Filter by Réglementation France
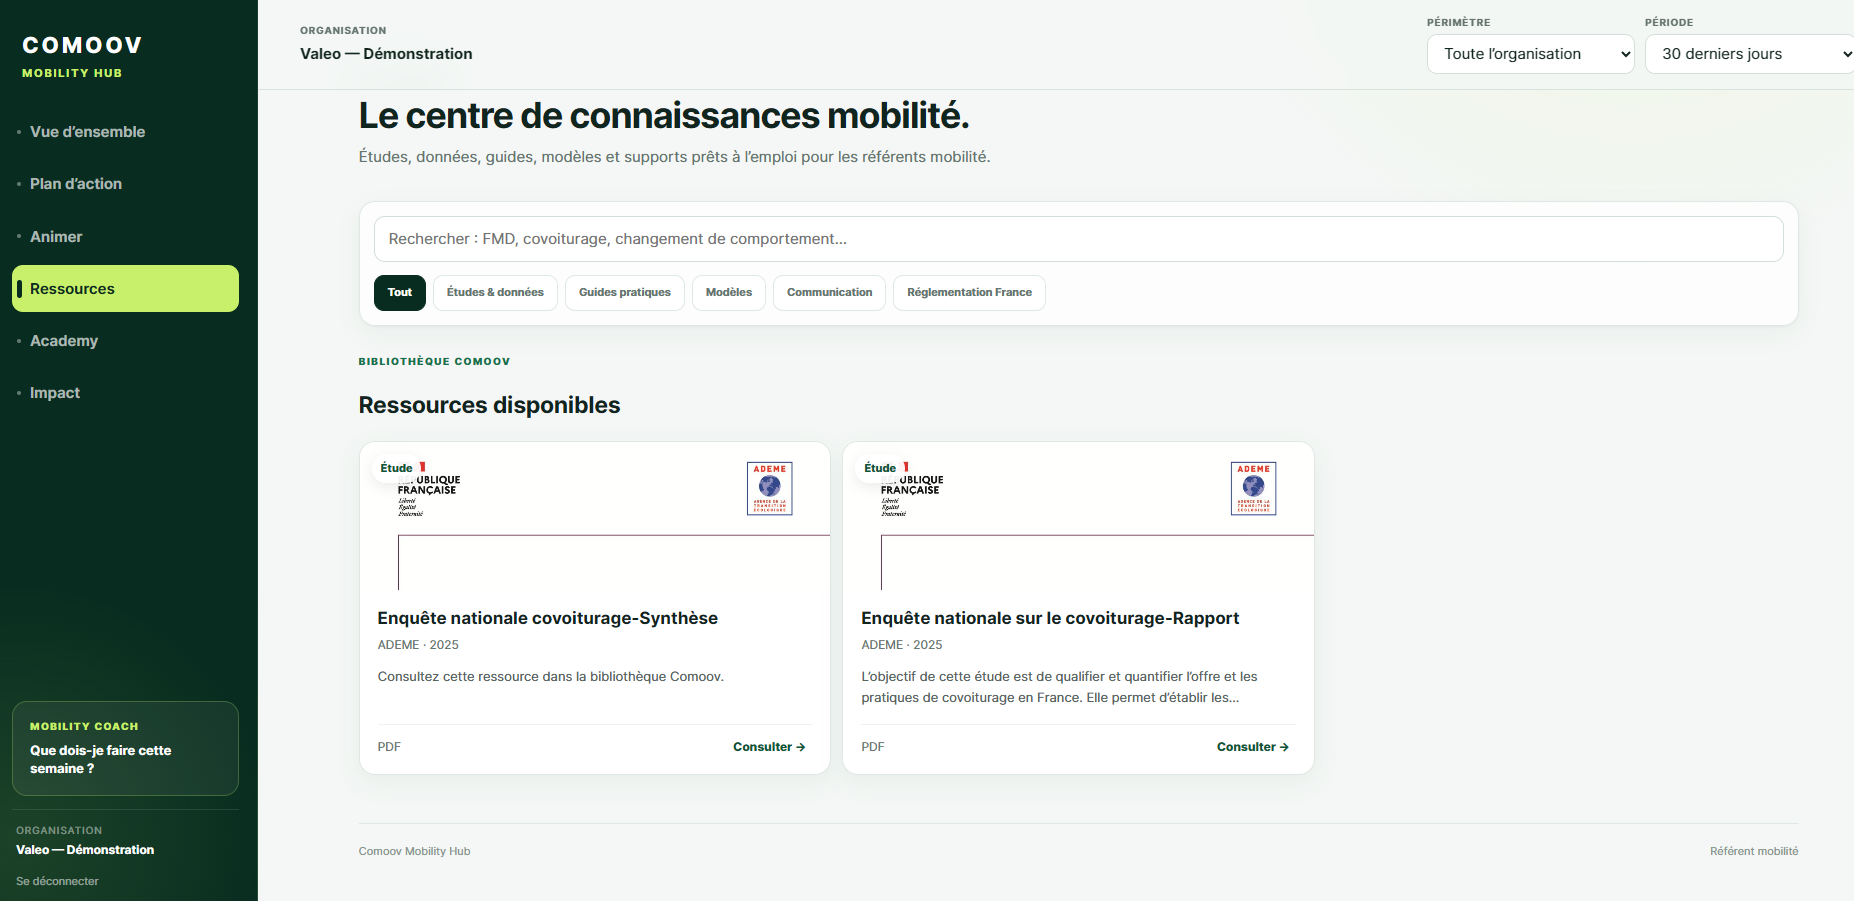This screenshot has height=901, width=1854. (969, 293)
